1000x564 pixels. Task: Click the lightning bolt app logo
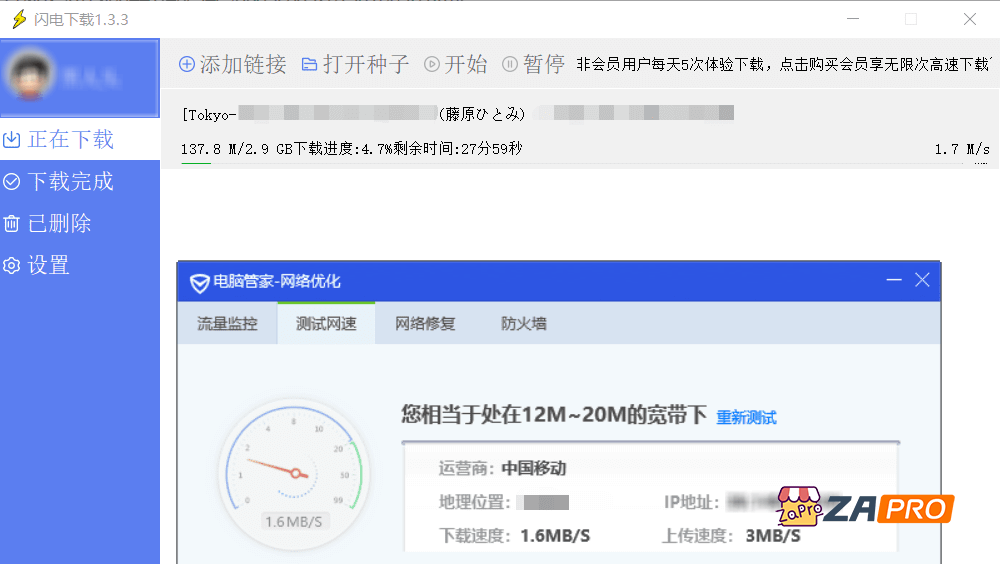point(19,19)
